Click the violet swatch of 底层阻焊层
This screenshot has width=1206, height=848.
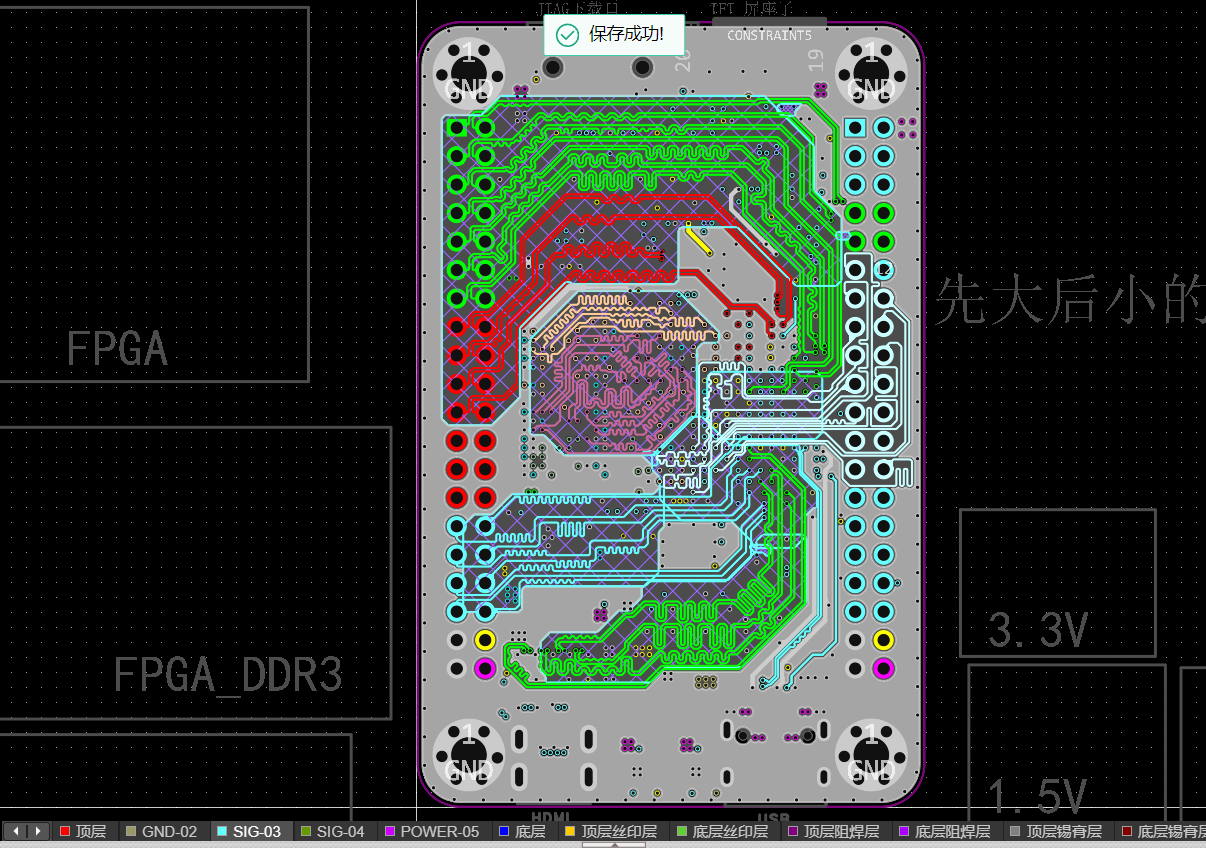coord(904,831)
